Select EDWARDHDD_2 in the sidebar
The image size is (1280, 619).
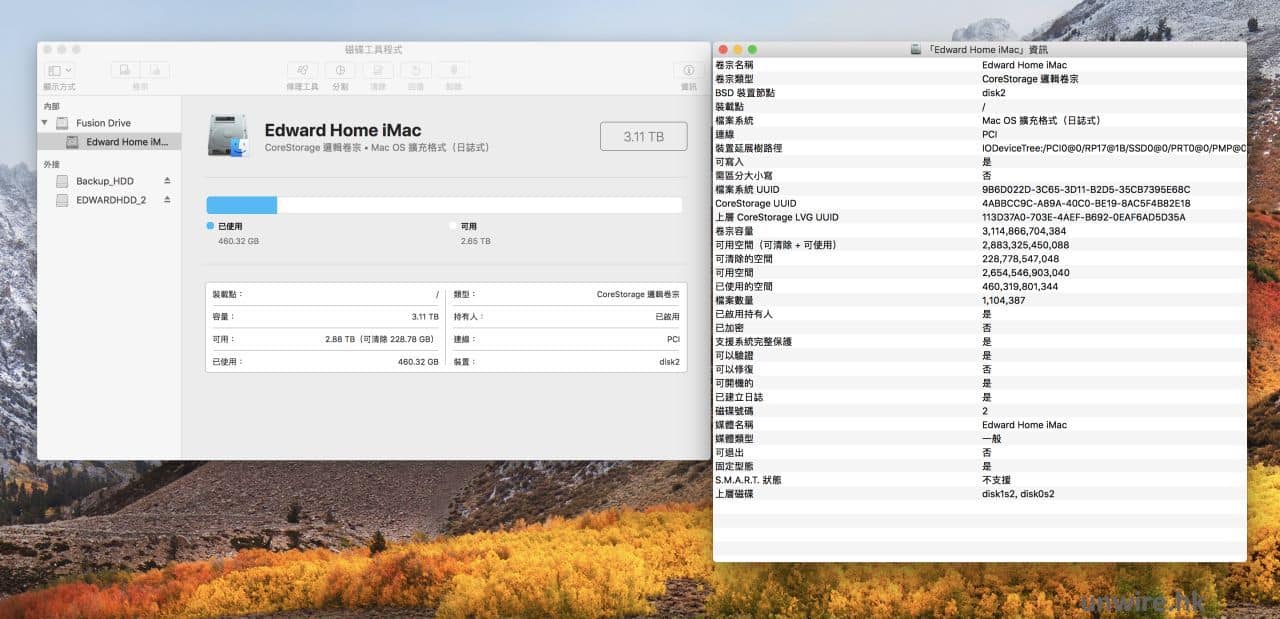click(110, 200)
